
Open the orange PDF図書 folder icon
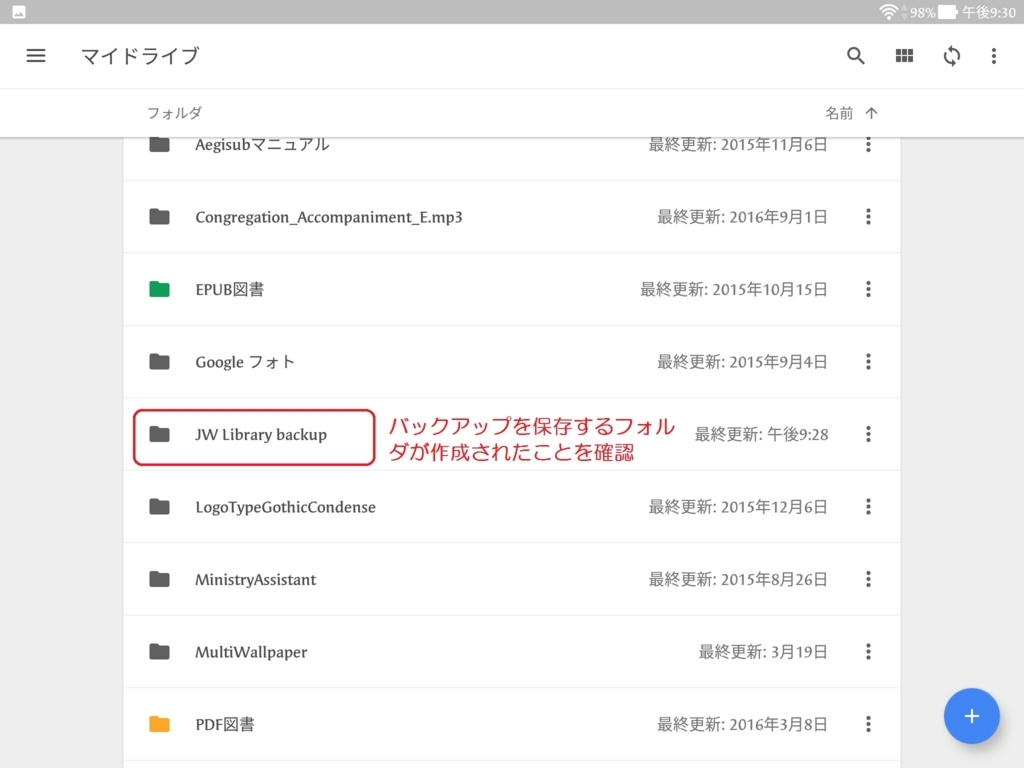pyautogui.click(x=159, y=724)
